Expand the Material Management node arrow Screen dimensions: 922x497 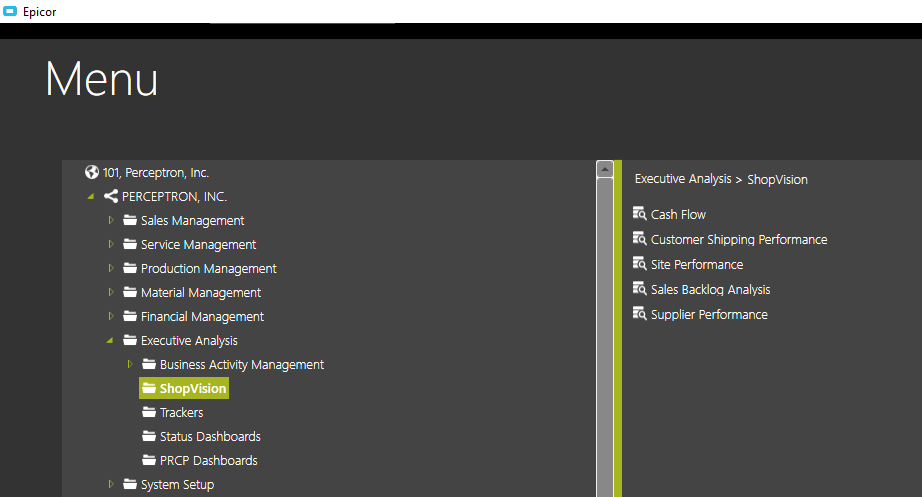tap(111, 292)
